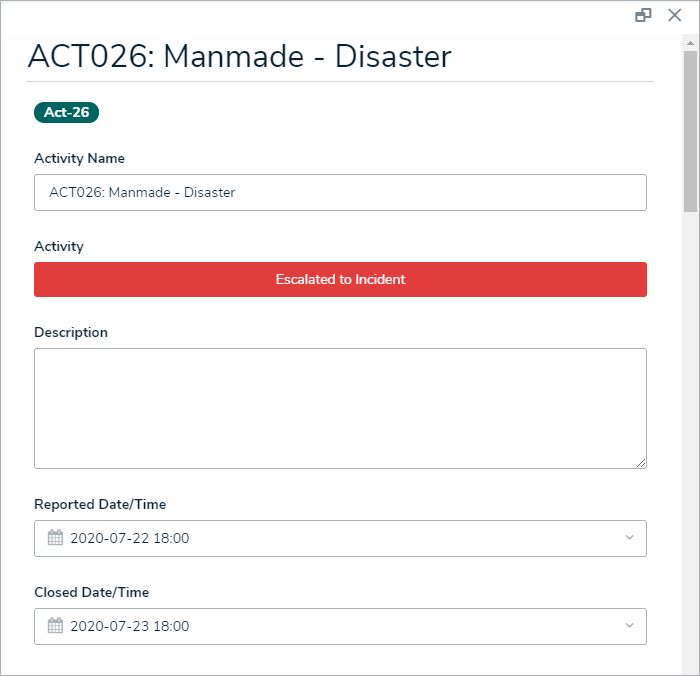700x676 pixels.
Task: Expand the Reported Date/Time dropdown arrow
Action: tap(629, 538)
